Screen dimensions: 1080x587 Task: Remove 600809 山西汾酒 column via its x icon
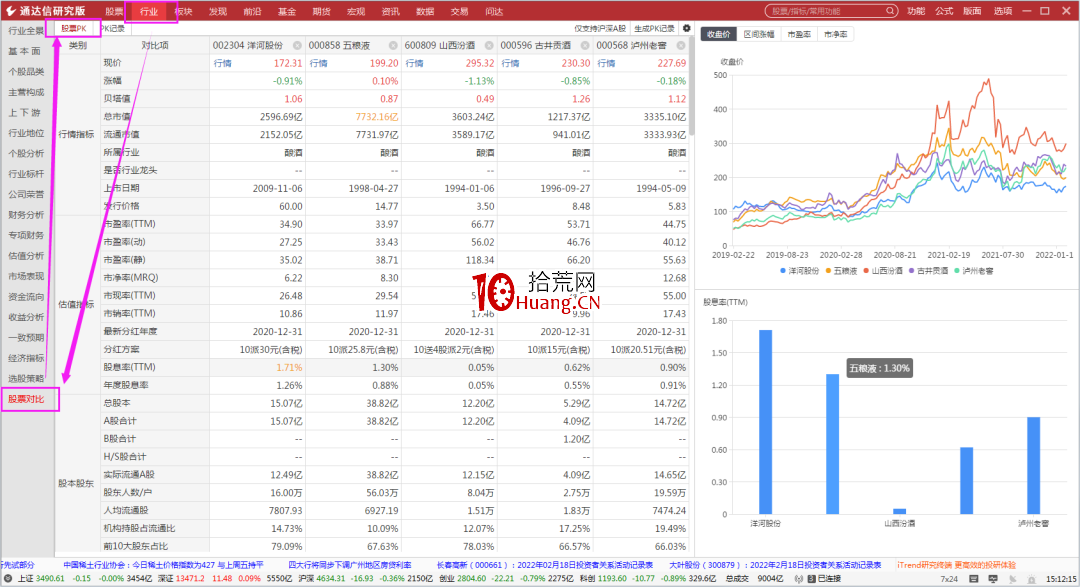(x=488, y=45)
